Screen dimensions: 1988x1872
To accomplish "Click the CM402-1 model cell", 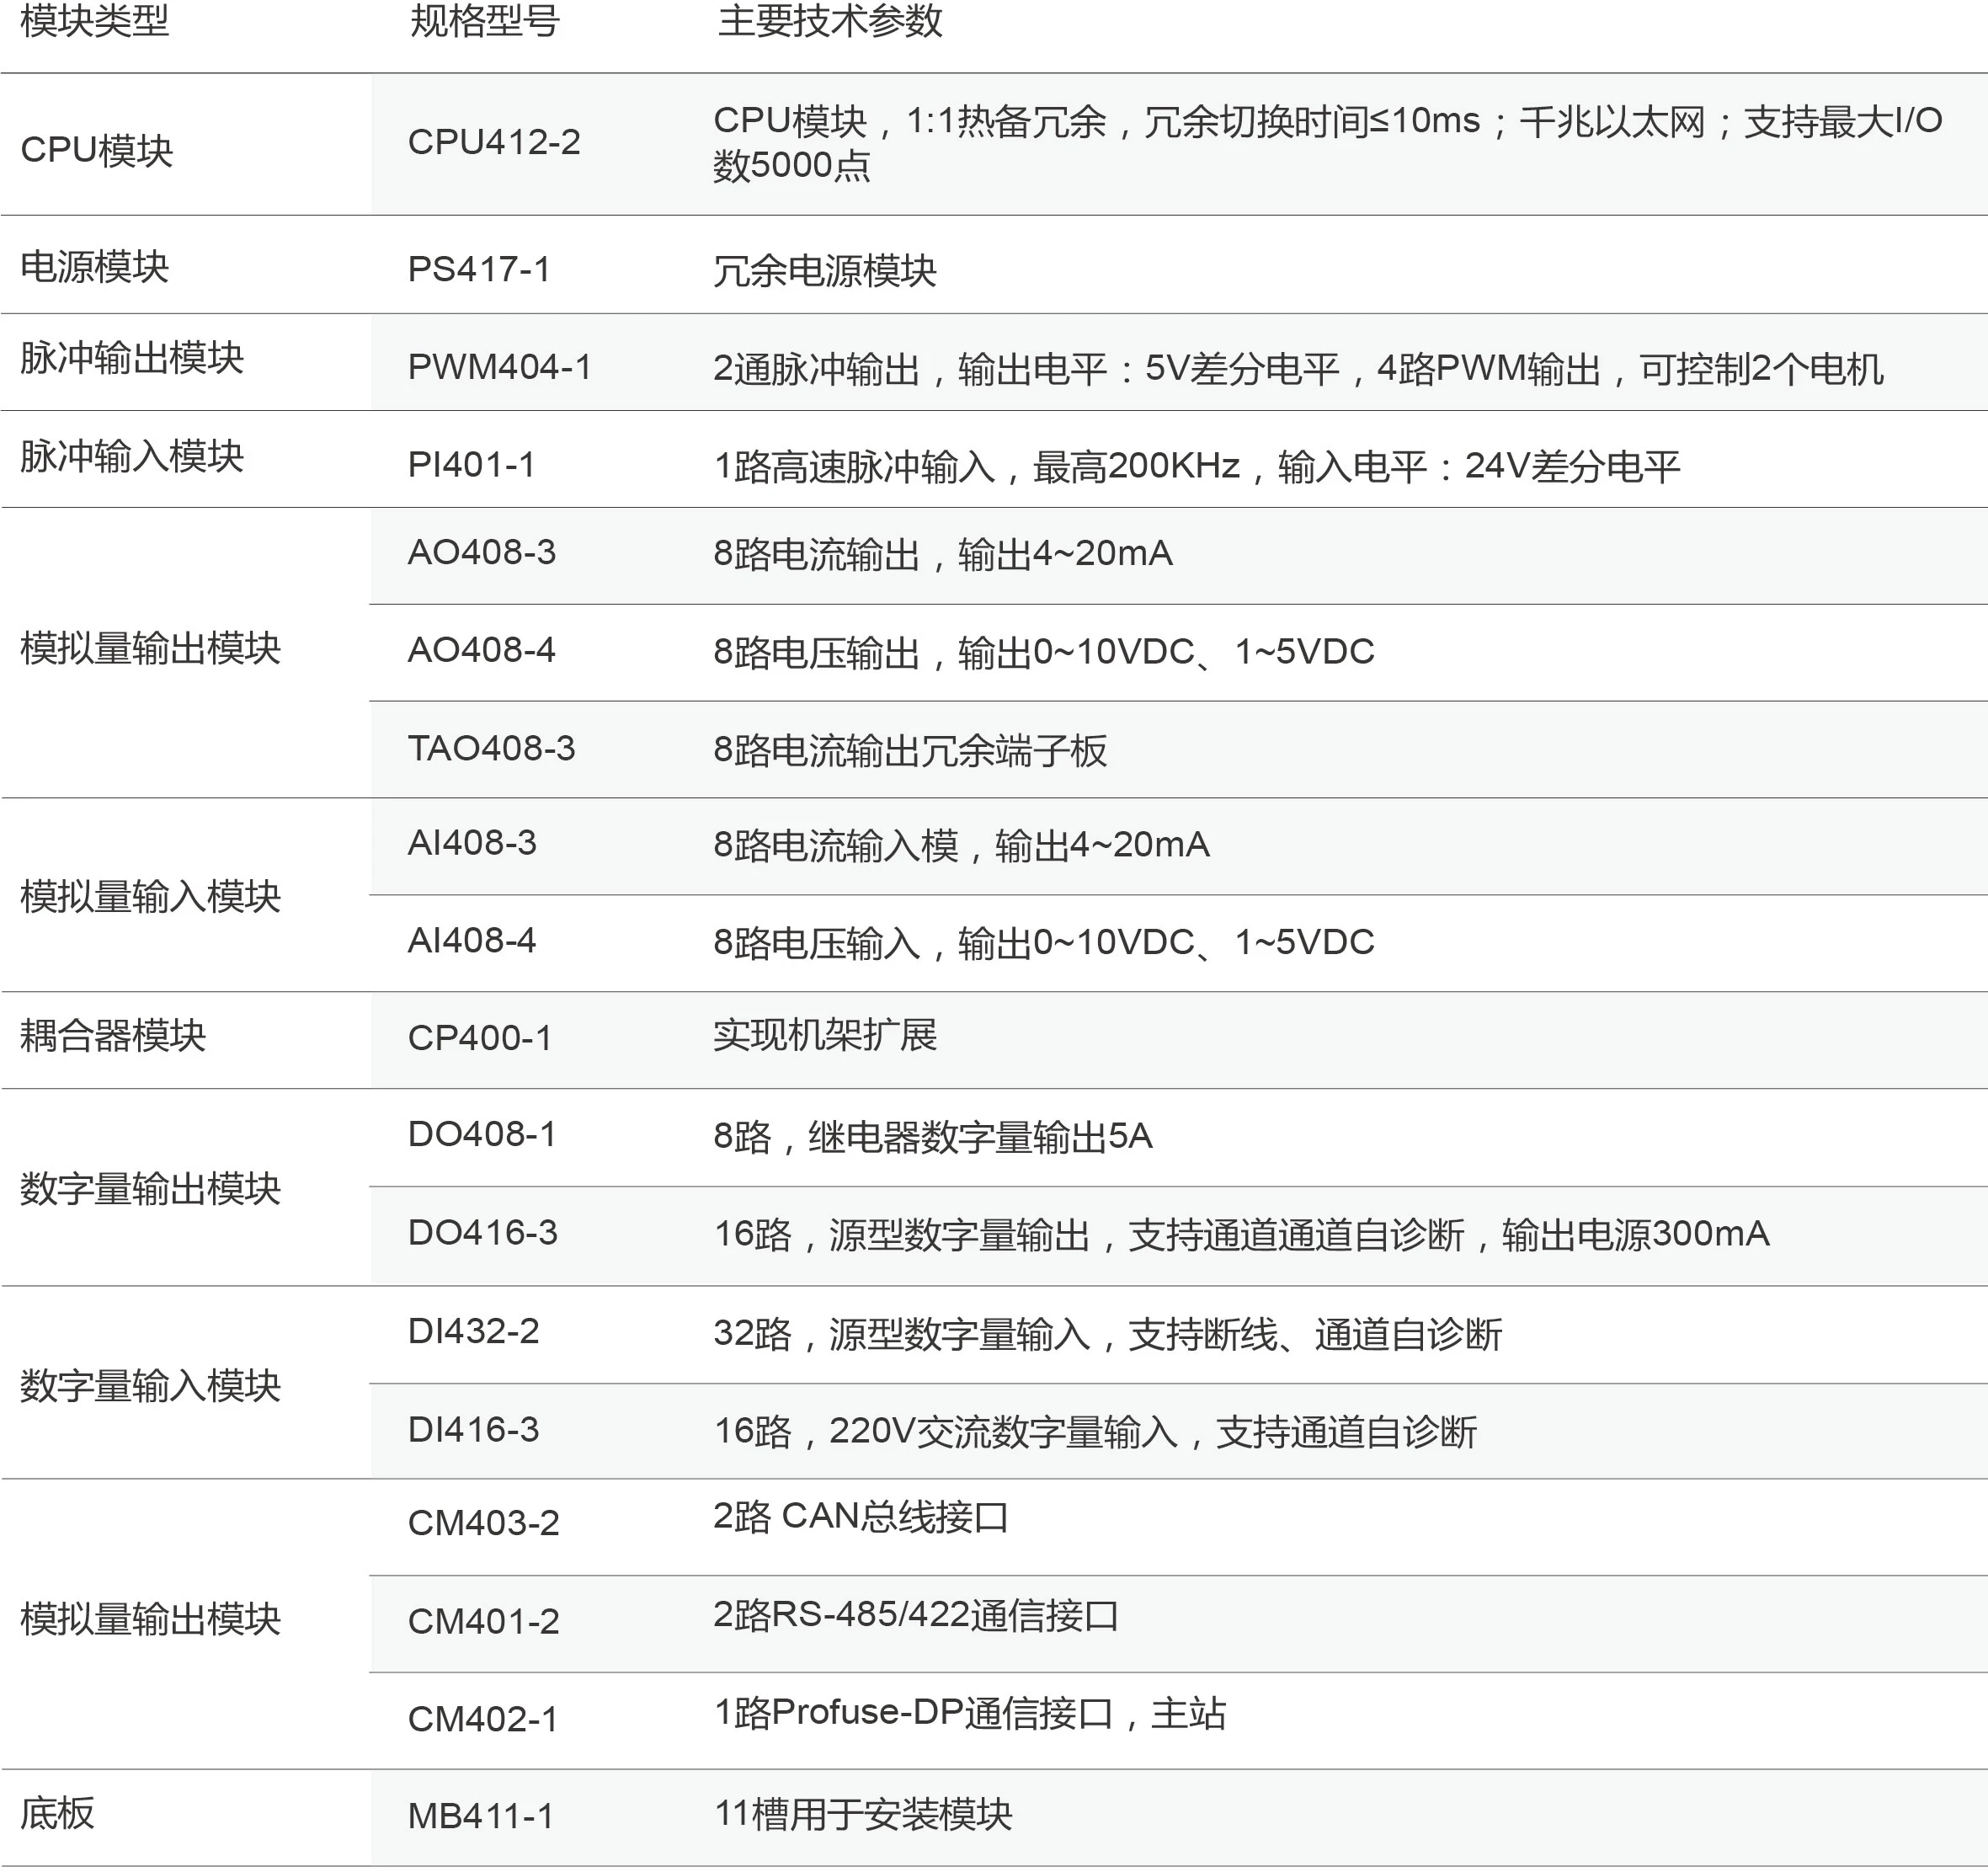I will coord(483,1720).
